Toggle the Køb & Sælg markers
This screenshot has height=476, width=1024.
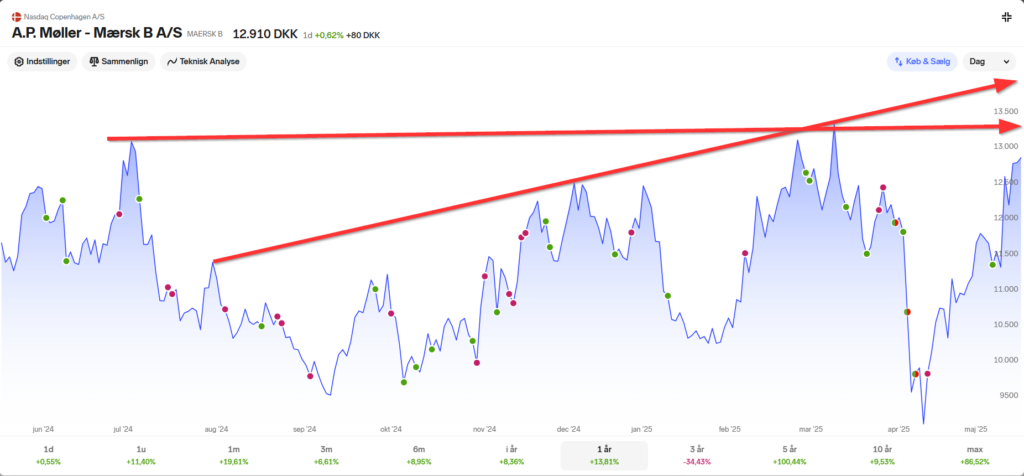click(922, 62)
